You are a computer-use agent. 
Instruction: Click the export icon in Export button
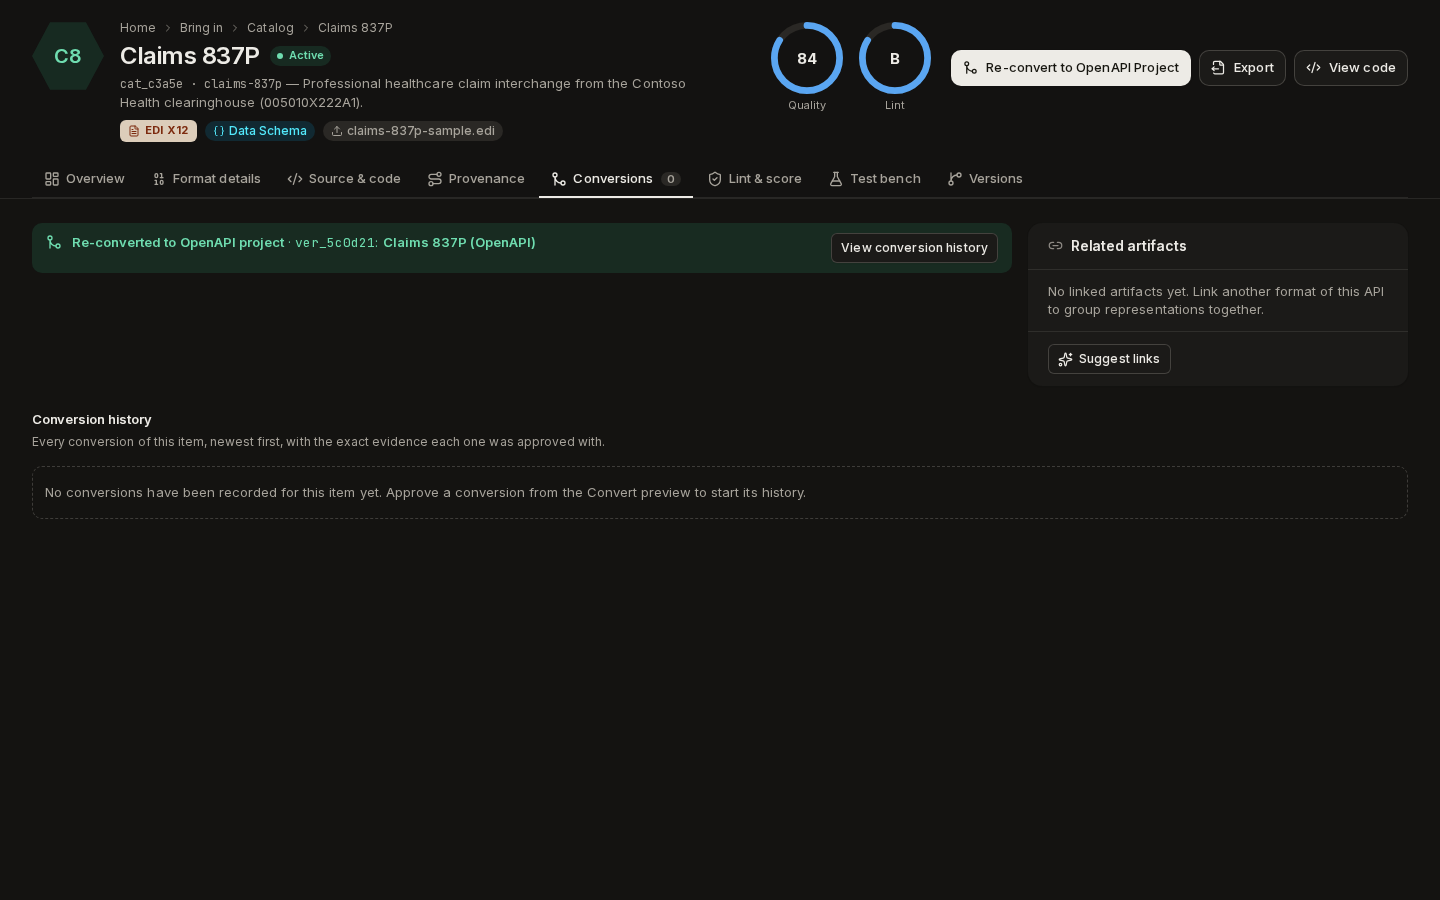(1218, 68)
